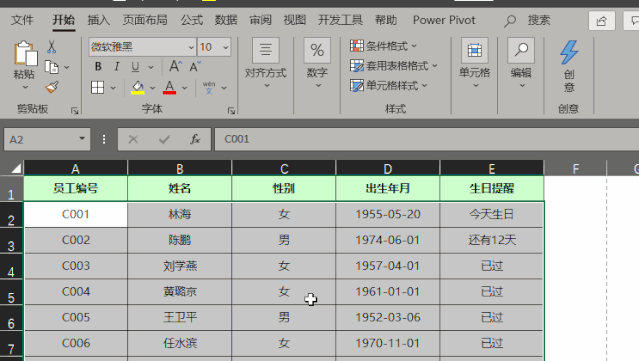Switch to the Home (开始) tab
The width and height of the screenshot is (639, 361).
pyautogui.click(x=64, y=20)
